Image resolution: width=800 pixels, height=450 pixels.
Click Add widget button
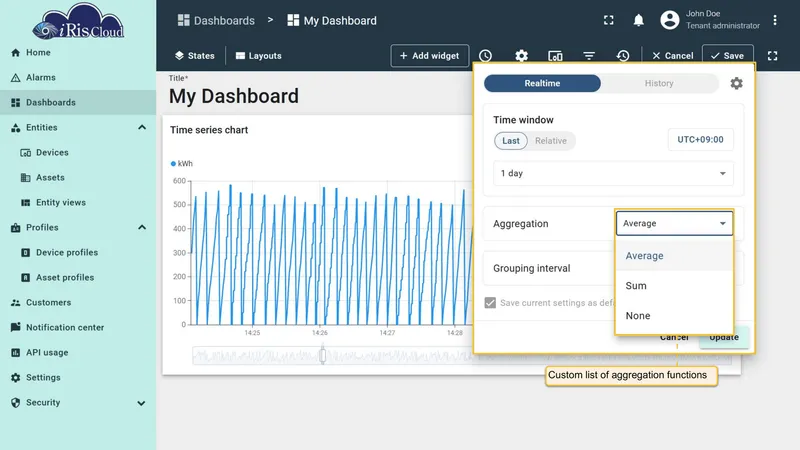click(x=430, y=56)
